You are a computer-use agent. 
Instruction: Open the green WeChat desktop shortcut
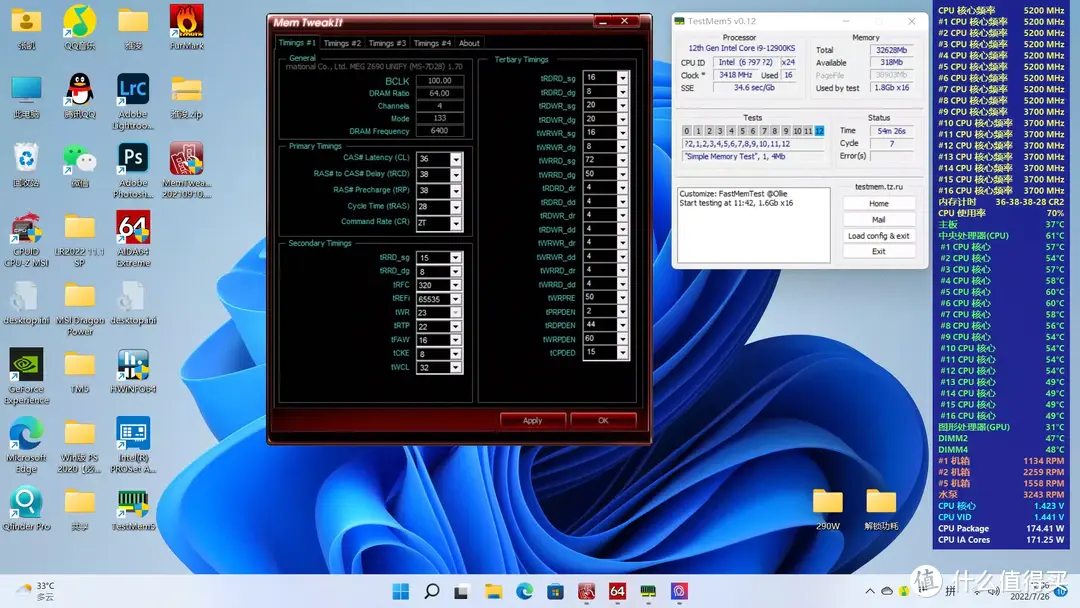79,165
